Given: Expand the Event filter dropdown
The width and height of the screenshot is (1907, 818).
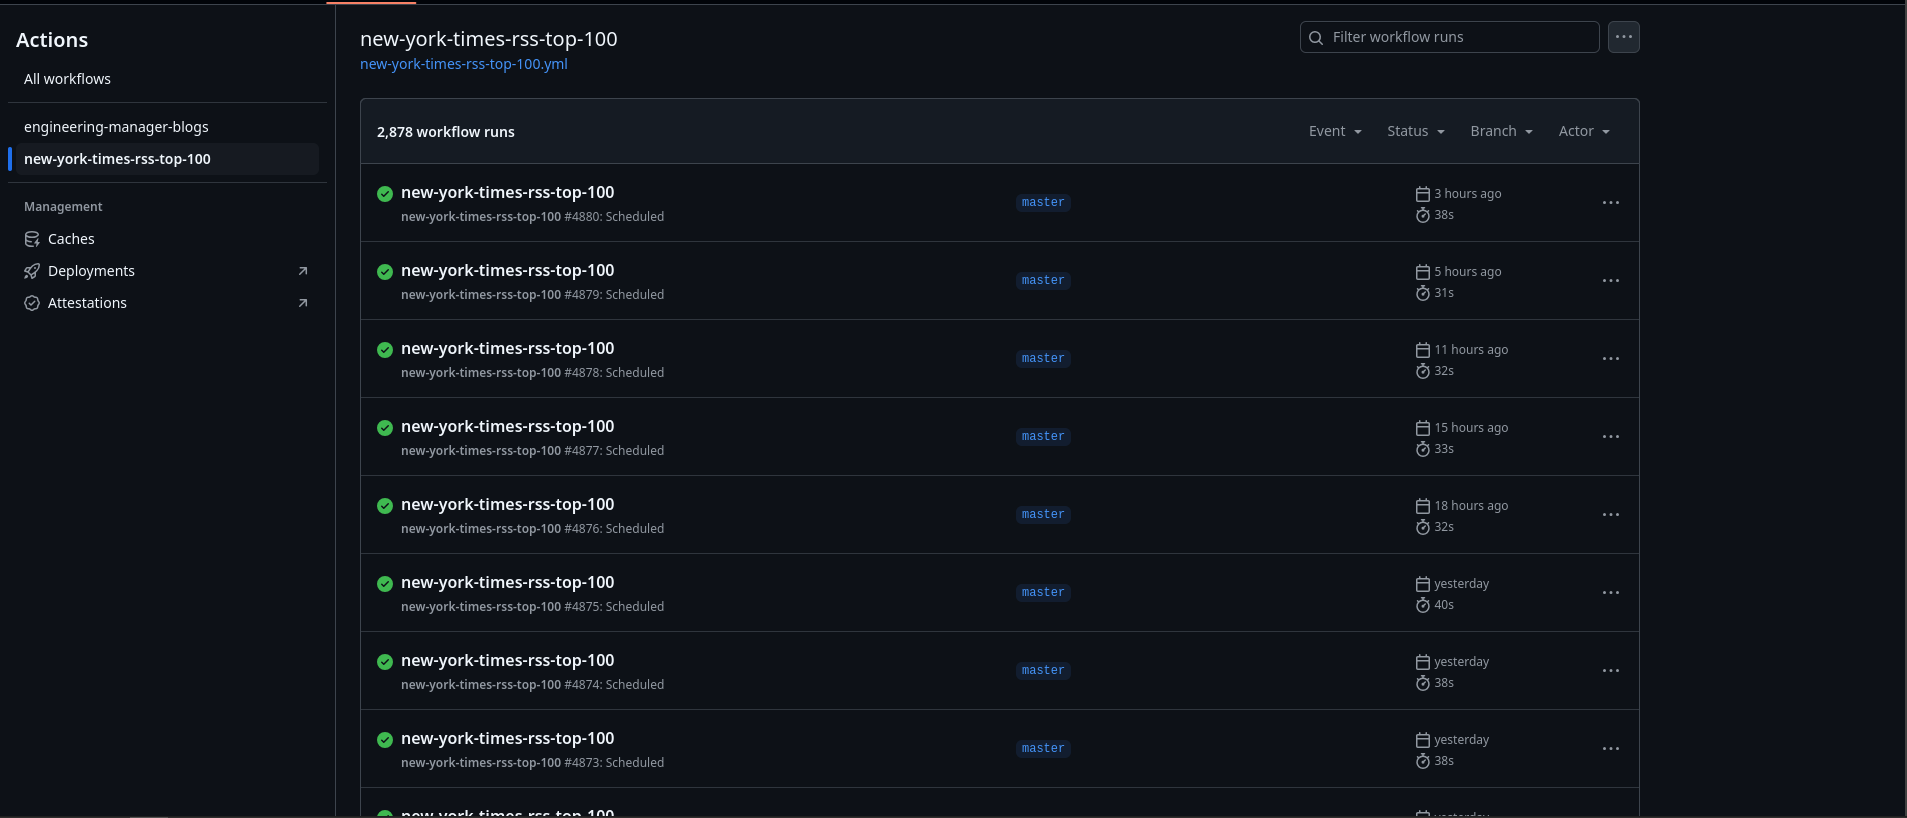Looking at the screenshot, I should [x=1335, y=131].
